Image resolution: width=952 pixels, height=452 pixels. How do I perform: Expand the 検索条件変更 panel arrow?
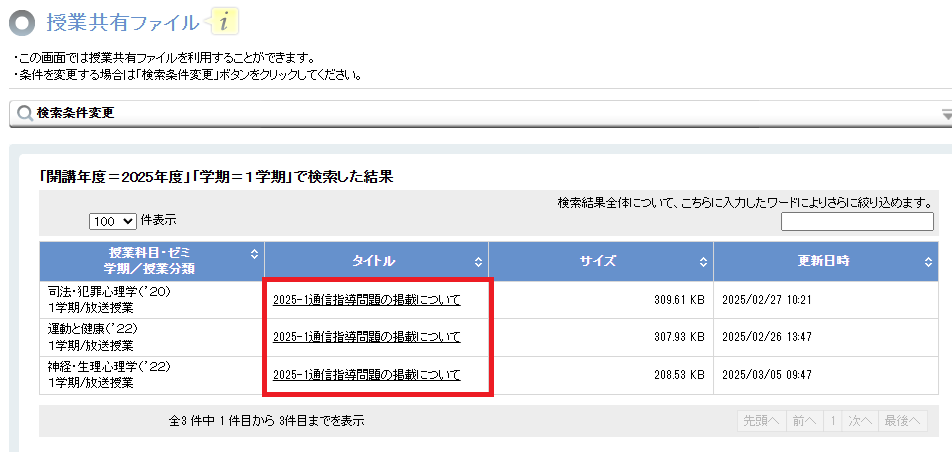pos(946,114)
